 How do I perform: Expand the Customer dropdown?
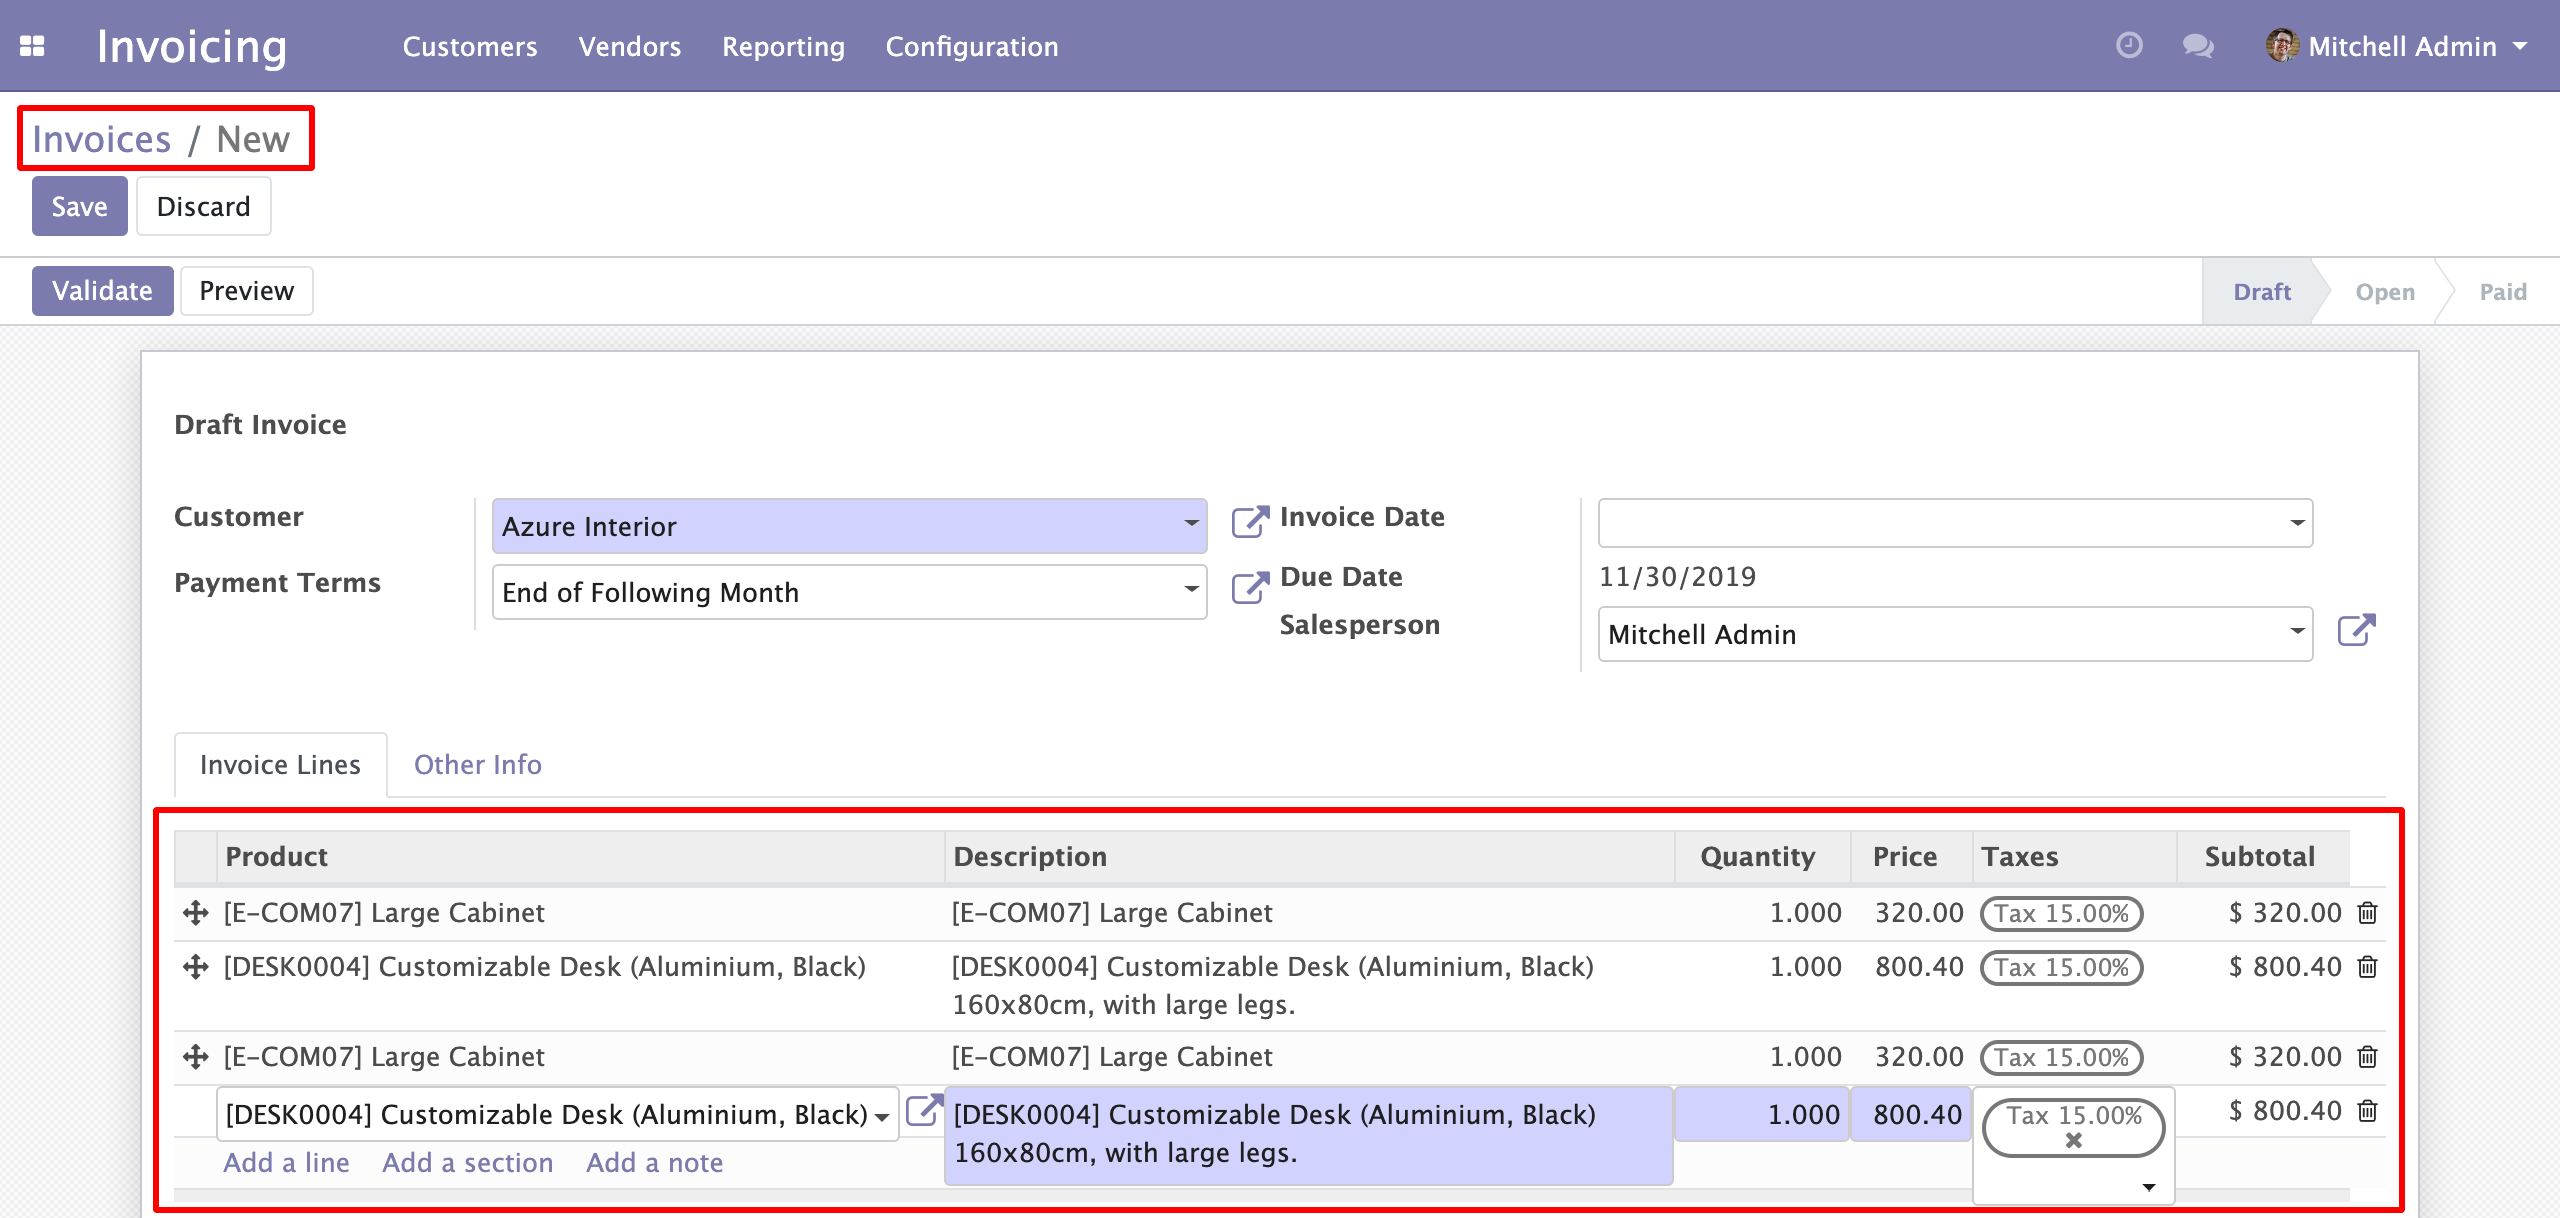click(1191, 523)
